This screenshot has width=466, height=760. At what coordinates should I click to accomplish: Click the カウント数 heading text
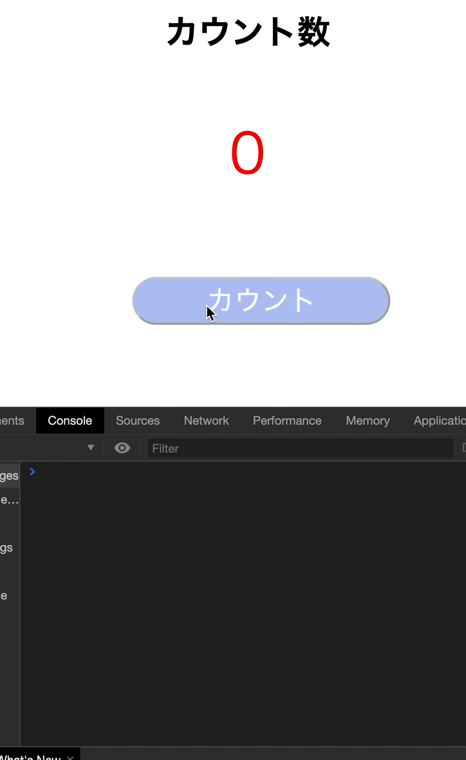(248, 32)
